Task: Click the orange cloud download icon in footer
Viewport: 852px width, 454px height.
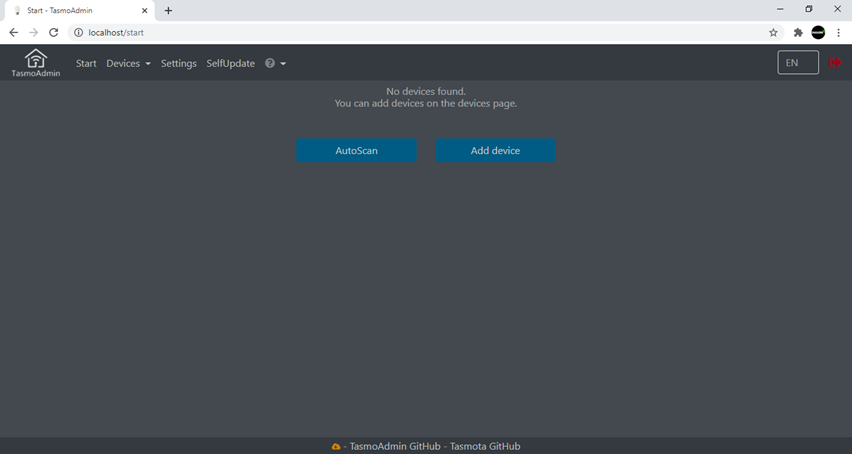Action: coord(336,446)
